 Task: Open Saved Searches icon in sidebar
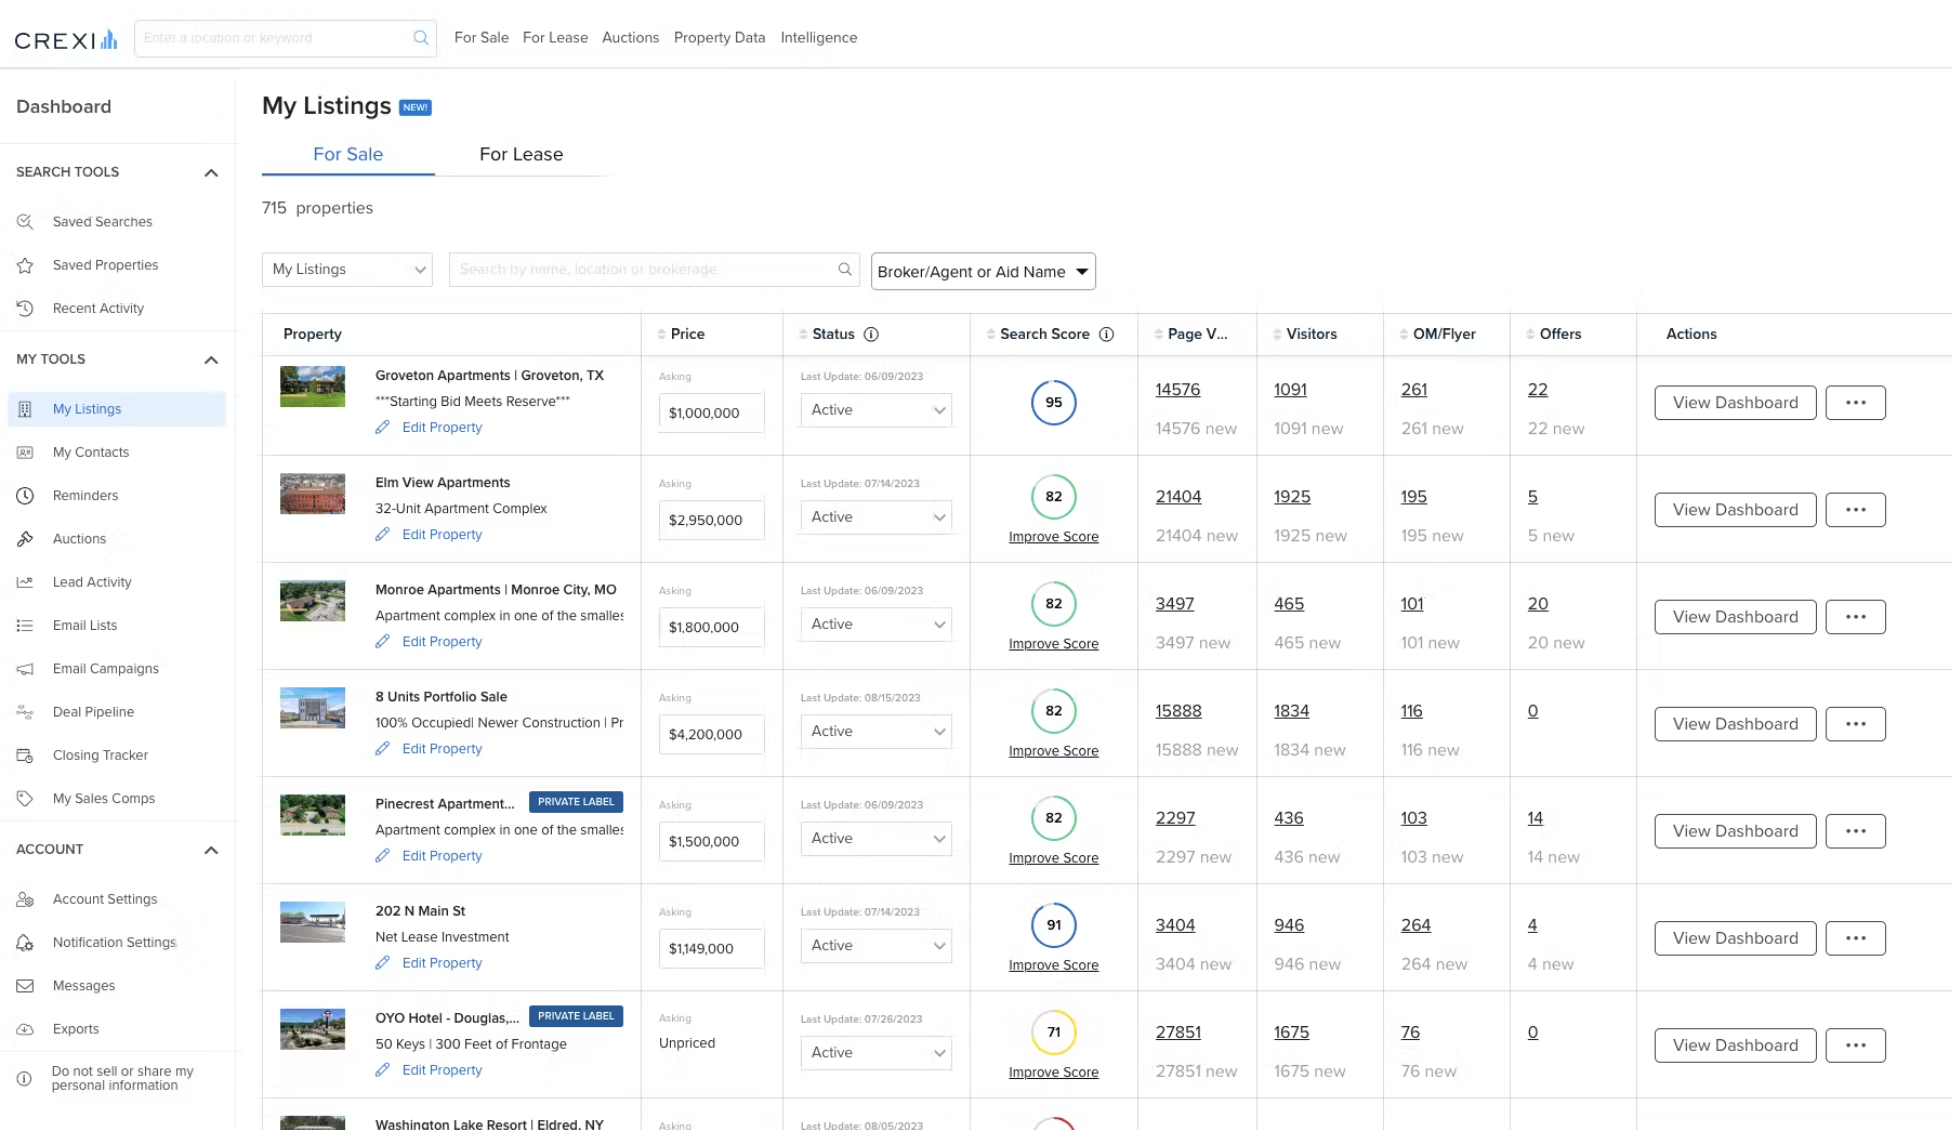coord(25,222)
